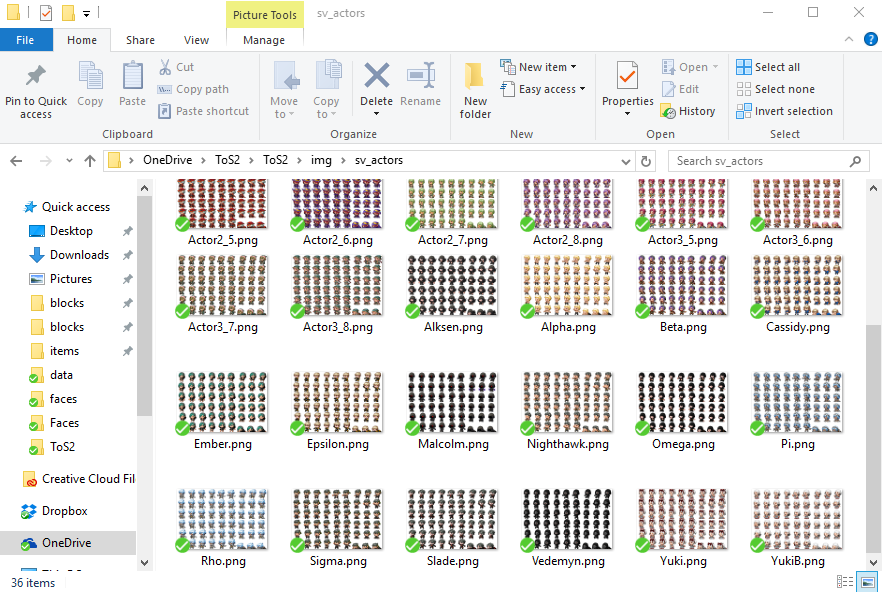
Task: Refresh the sv_actors folder view
Action: [646, 161]
